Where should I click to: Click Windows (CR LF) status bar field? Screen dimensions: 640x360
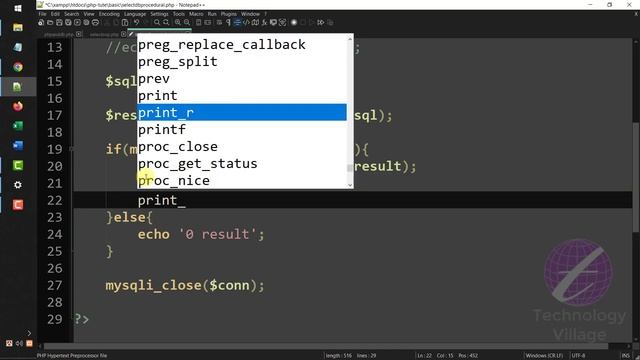(544, 356)
